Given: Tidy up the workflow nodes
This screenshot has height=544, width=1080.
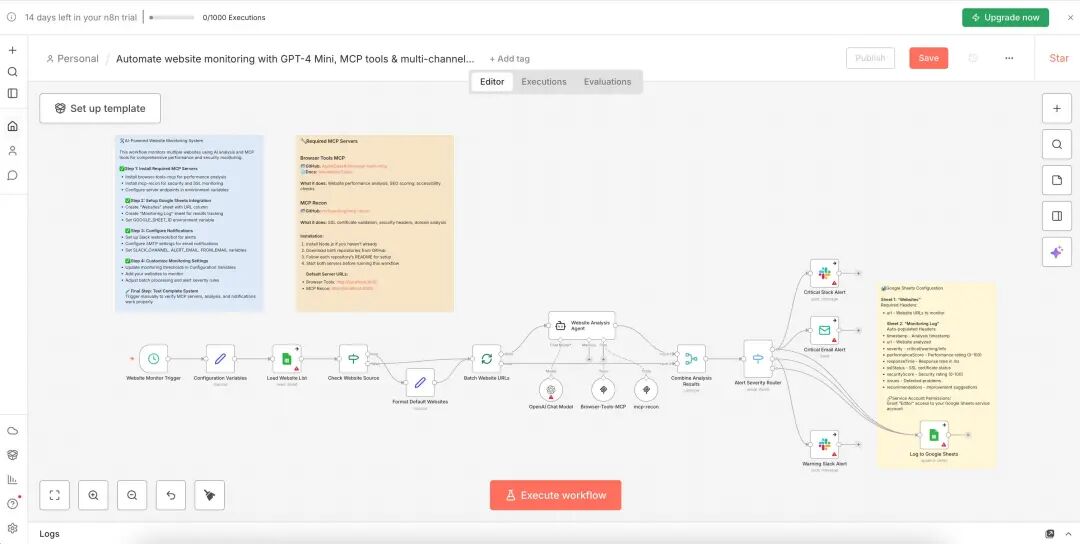Looking at the screenshot, I should coord(209,495).
